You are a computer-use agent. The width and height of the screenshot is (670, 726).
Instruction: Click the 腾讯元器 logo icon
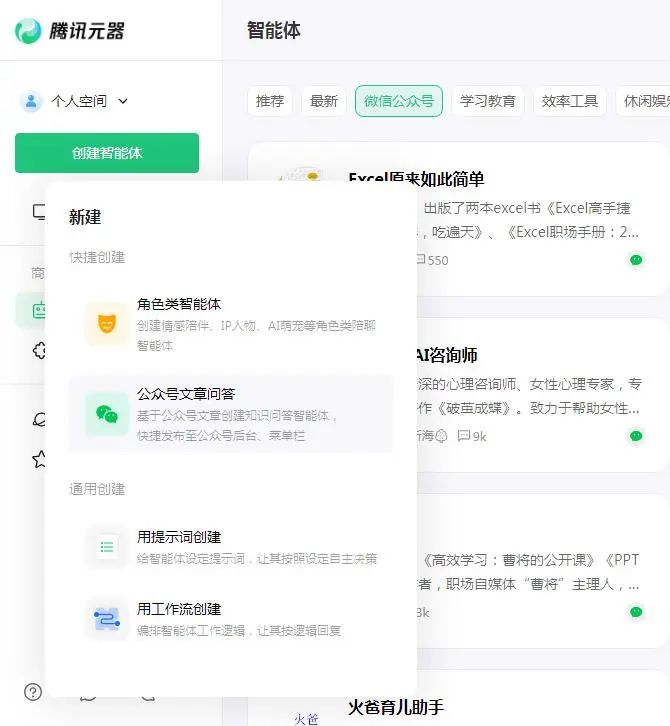pyautogui.click(x=28, y=31)
